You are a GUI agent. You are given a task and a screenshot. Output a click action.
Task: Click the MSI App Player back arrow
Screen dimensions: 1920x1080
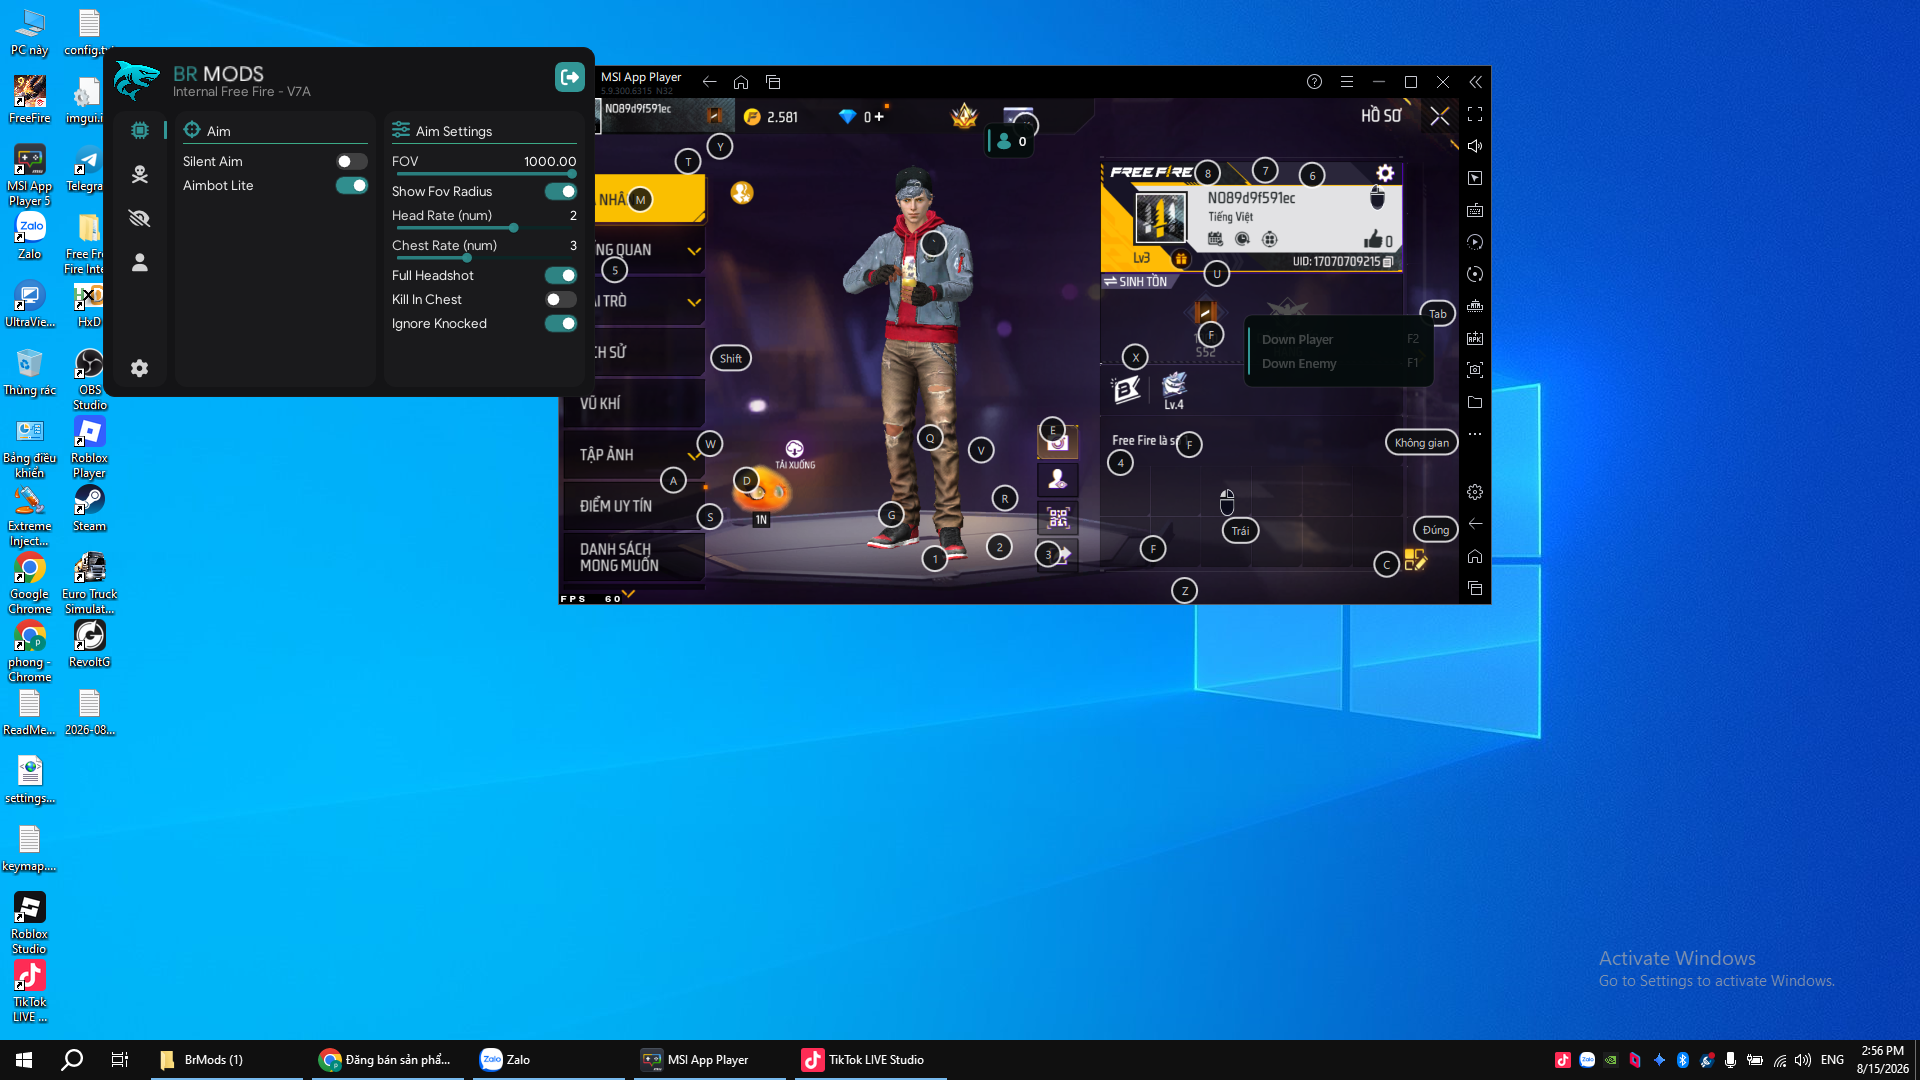[x=709, y=82]
